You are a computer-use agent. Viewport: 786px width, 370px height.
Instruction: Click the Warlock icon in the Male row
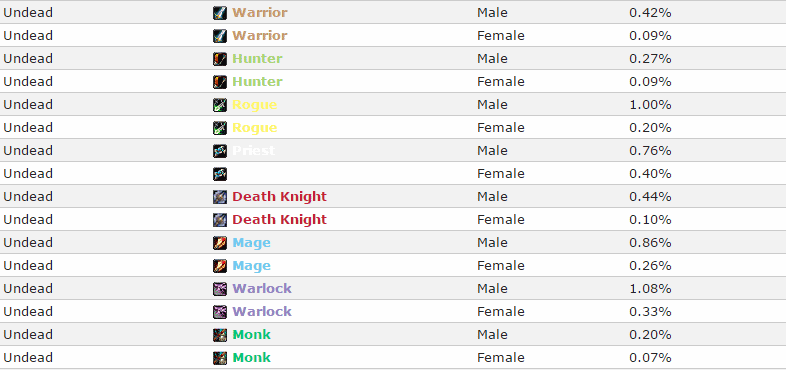[x=220, y=289]
